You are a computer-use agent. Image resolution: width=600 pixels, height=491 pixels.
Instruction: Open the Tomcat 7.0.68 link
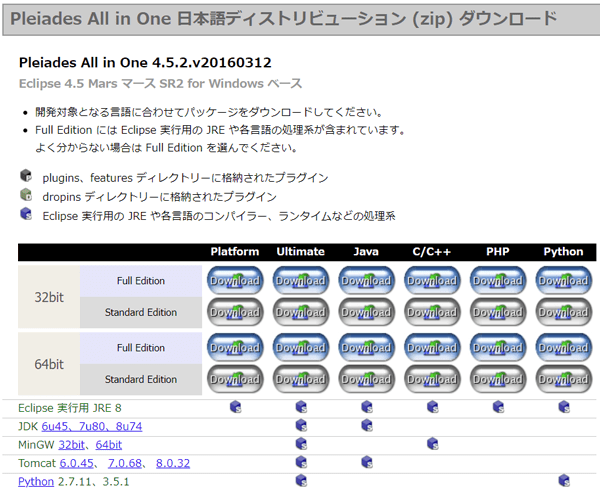click(x=125, y=463)
